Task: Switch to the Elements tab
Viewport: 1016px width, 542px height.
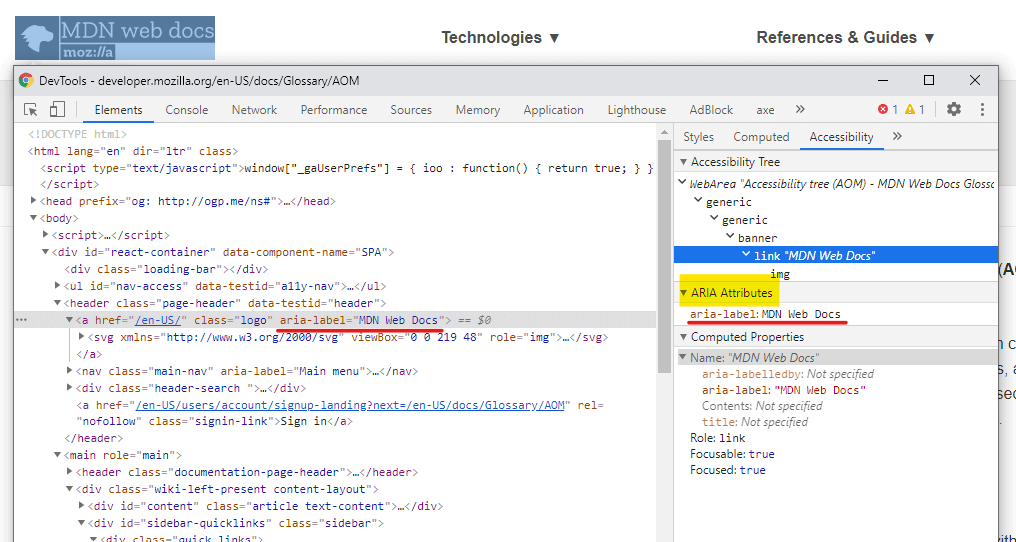Action: 119,110
